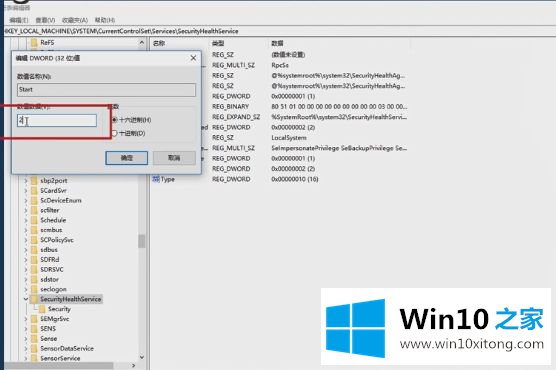Click tree scrollbar up arrow
556x370 pixels.
pos(142,43)
